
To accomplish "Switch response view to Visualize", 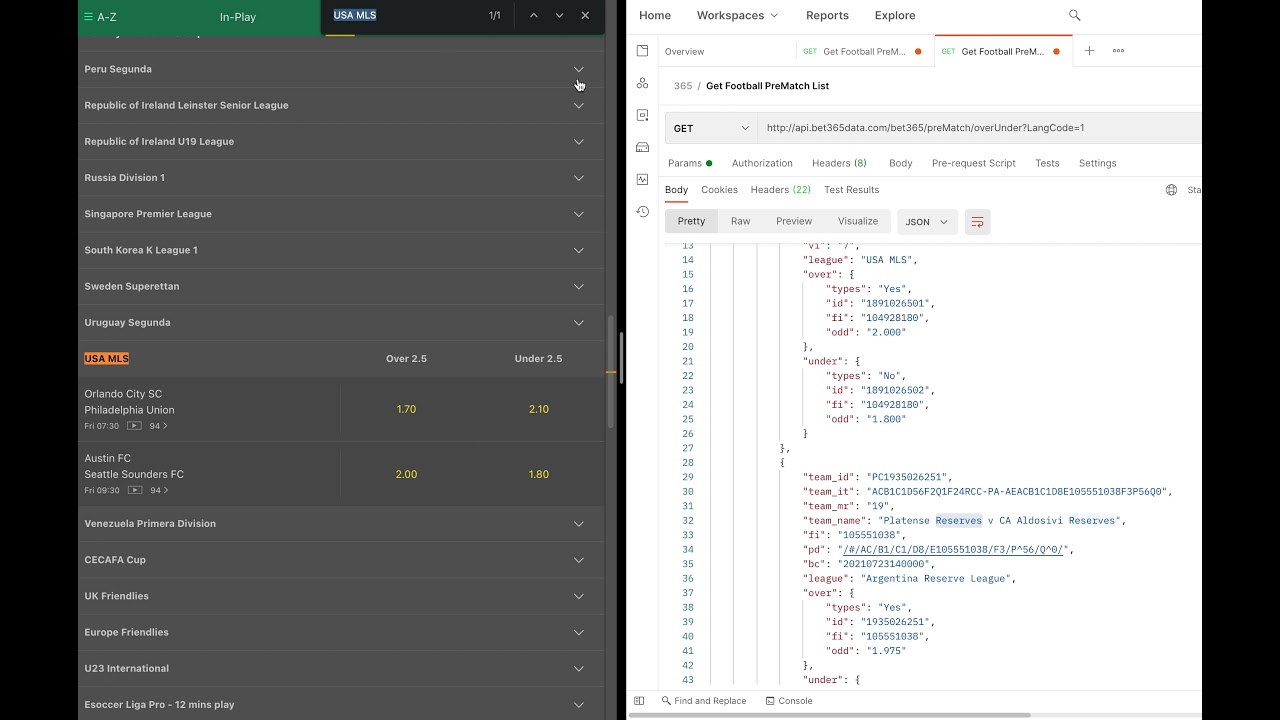I will coord(858,221).
